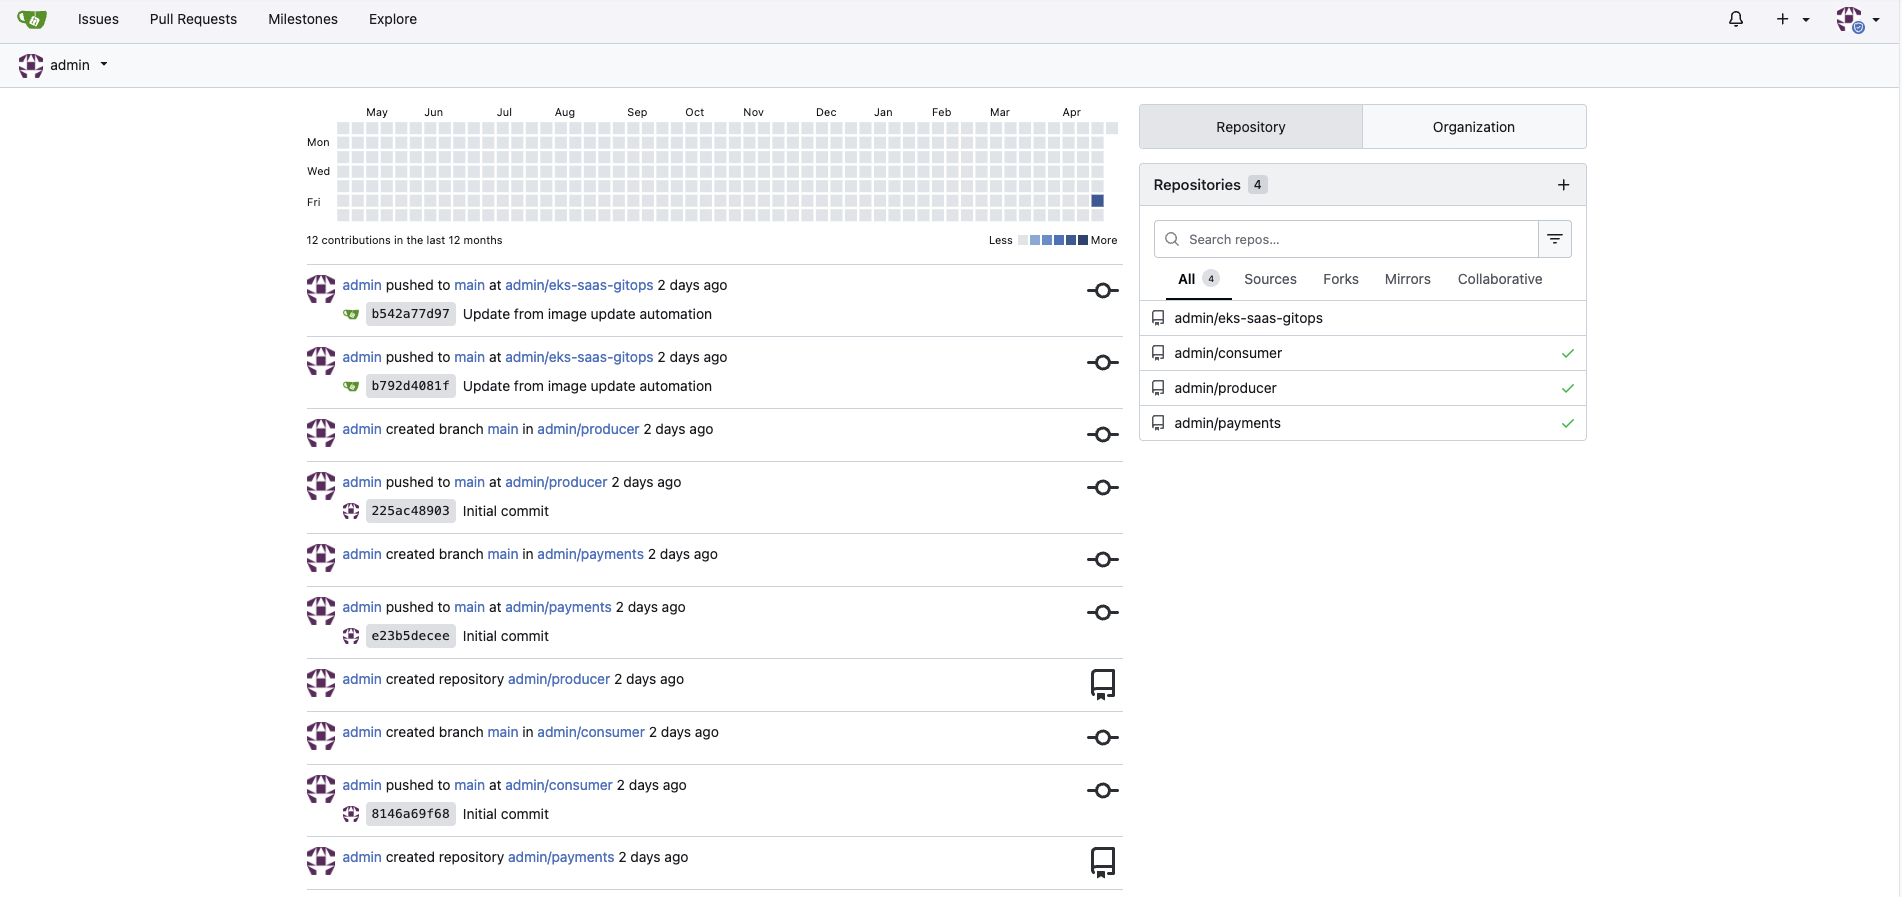Image resolution: width=1902 pixels, height=897 pixels.
Task: Open commit b542a77d97 link
Action: point(410,314)
